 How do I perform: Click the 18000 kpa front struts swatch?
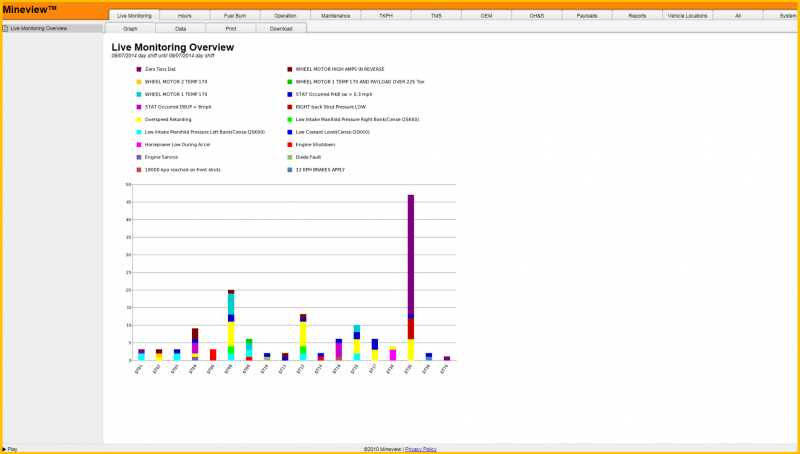coord(139,170)
